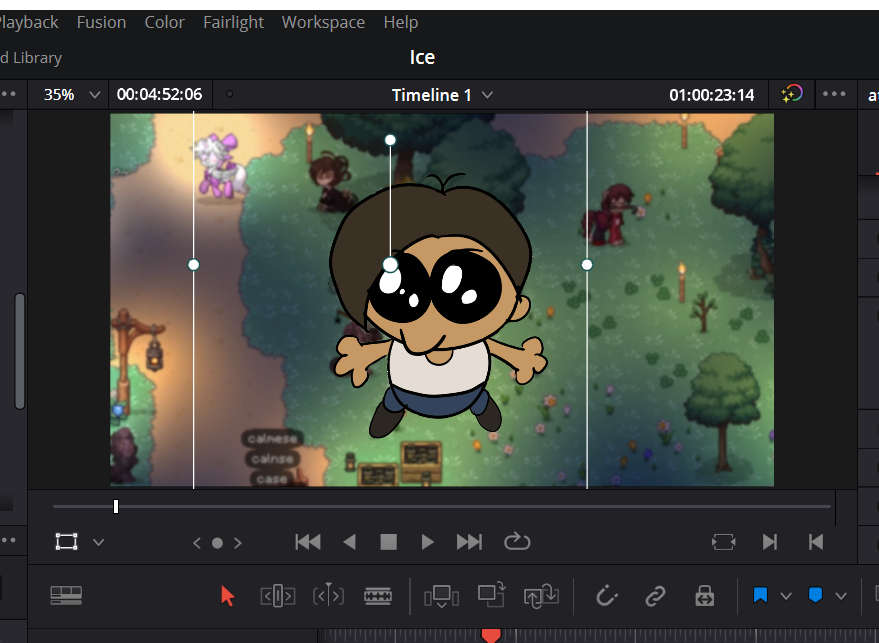
Task: Click the match frame icon
Action: (x=724, y=542)
